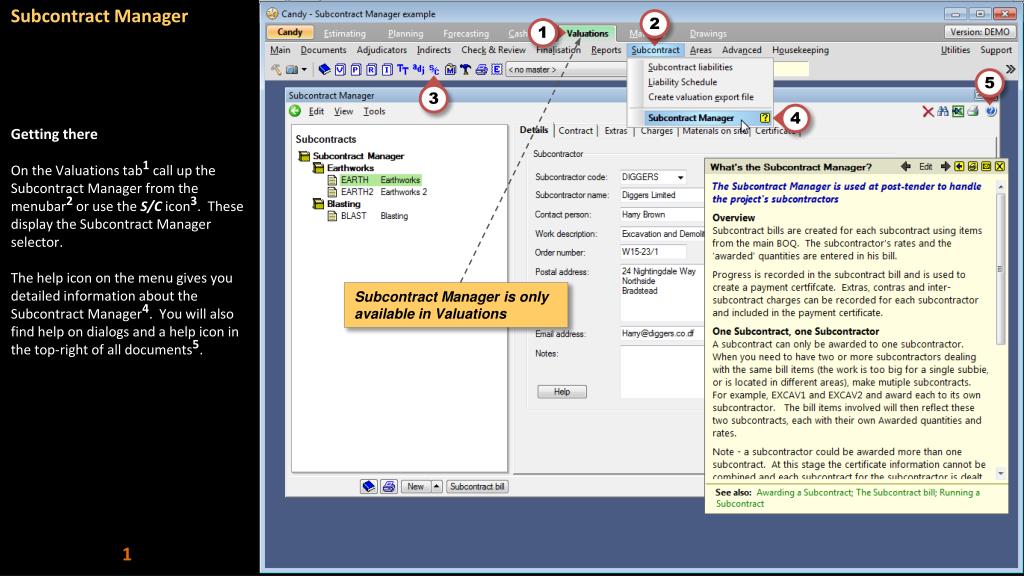Image resolution: width=1024 pixels, height=576 pixels.
Task: Click the Adj toolbar icon
Action: [x=418, y=71]
